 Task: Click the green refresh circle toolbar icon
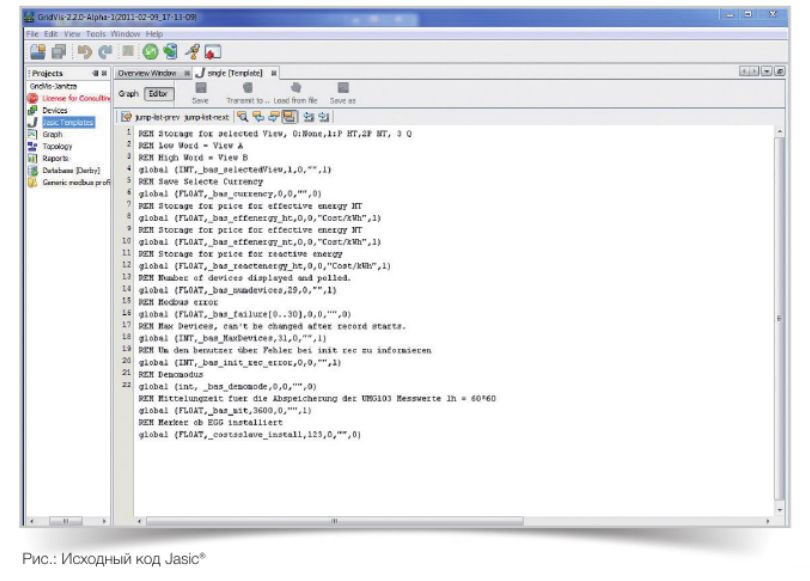(x=149, y=51)
